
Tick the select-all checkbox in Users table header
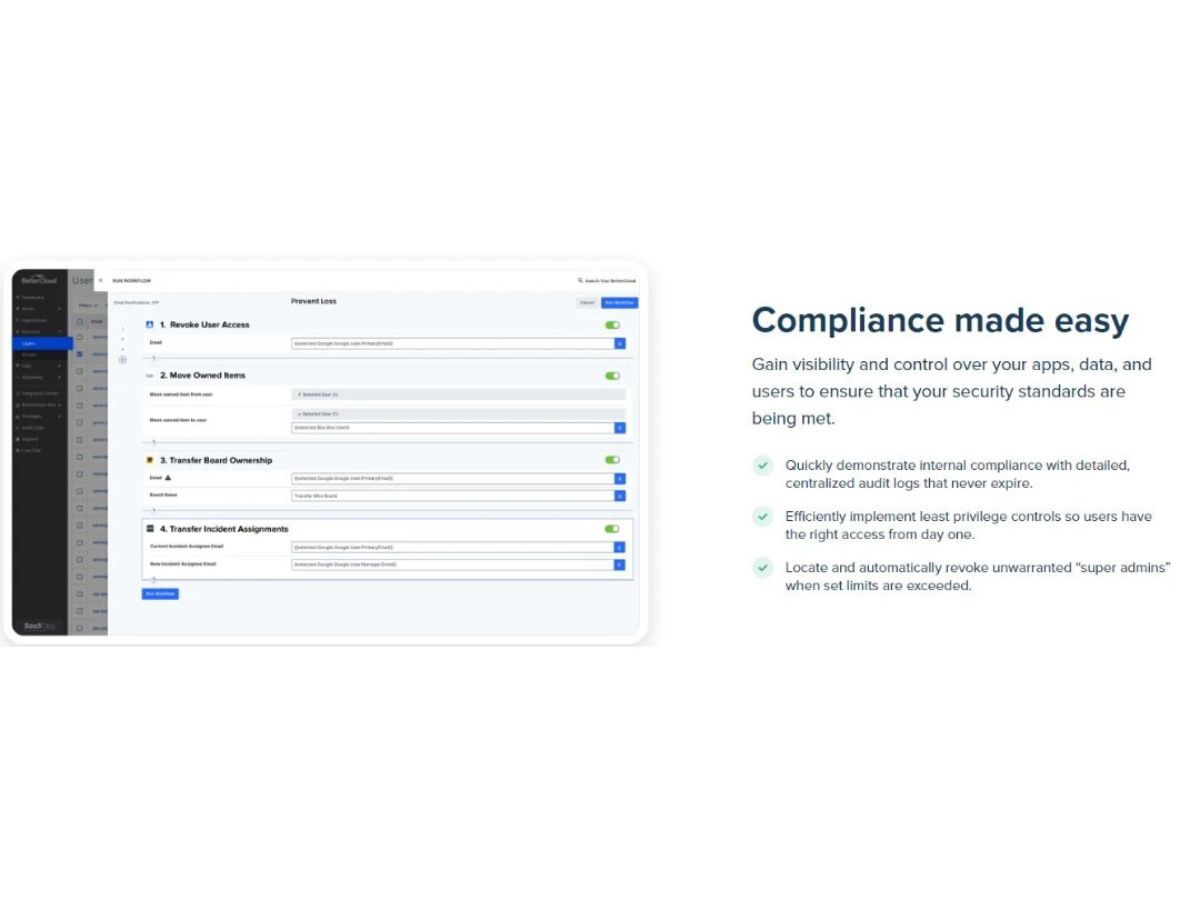click(x=80, y=322)
